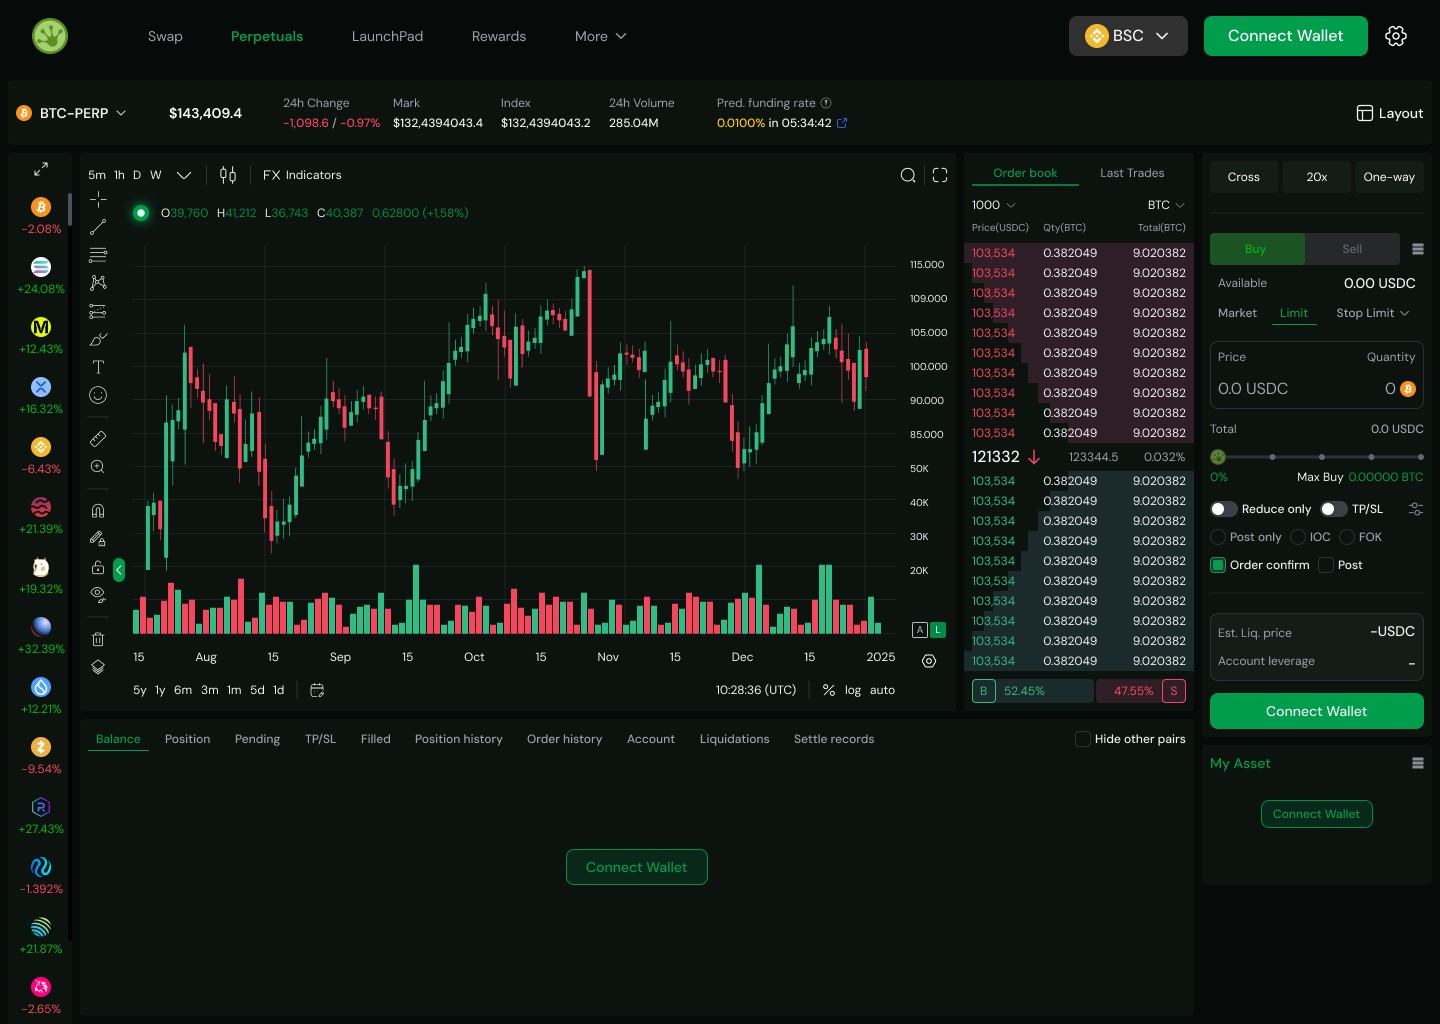Expand the Stop Limit order type dropdown
This screenshot has height=1024, width=1440.
[x=1372, y=313]
